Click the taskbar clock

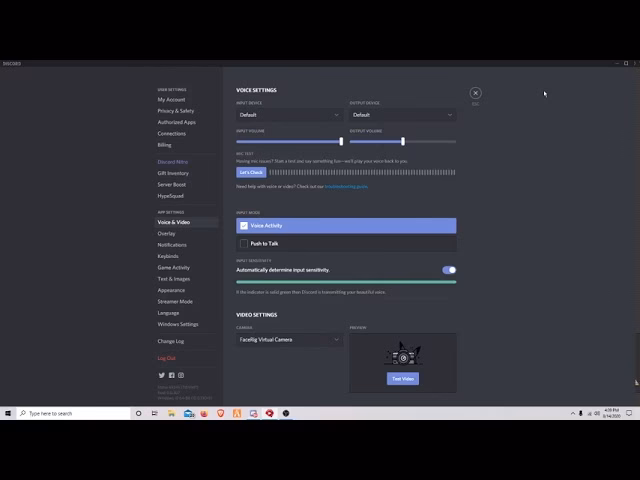pyautogui.click(x=612, y=413)
